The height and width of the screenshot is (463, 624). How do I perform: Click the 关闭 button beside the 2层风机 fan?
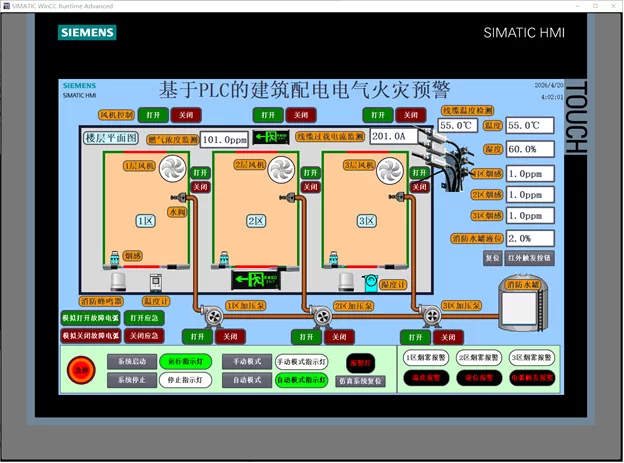[x=310, y=187]
